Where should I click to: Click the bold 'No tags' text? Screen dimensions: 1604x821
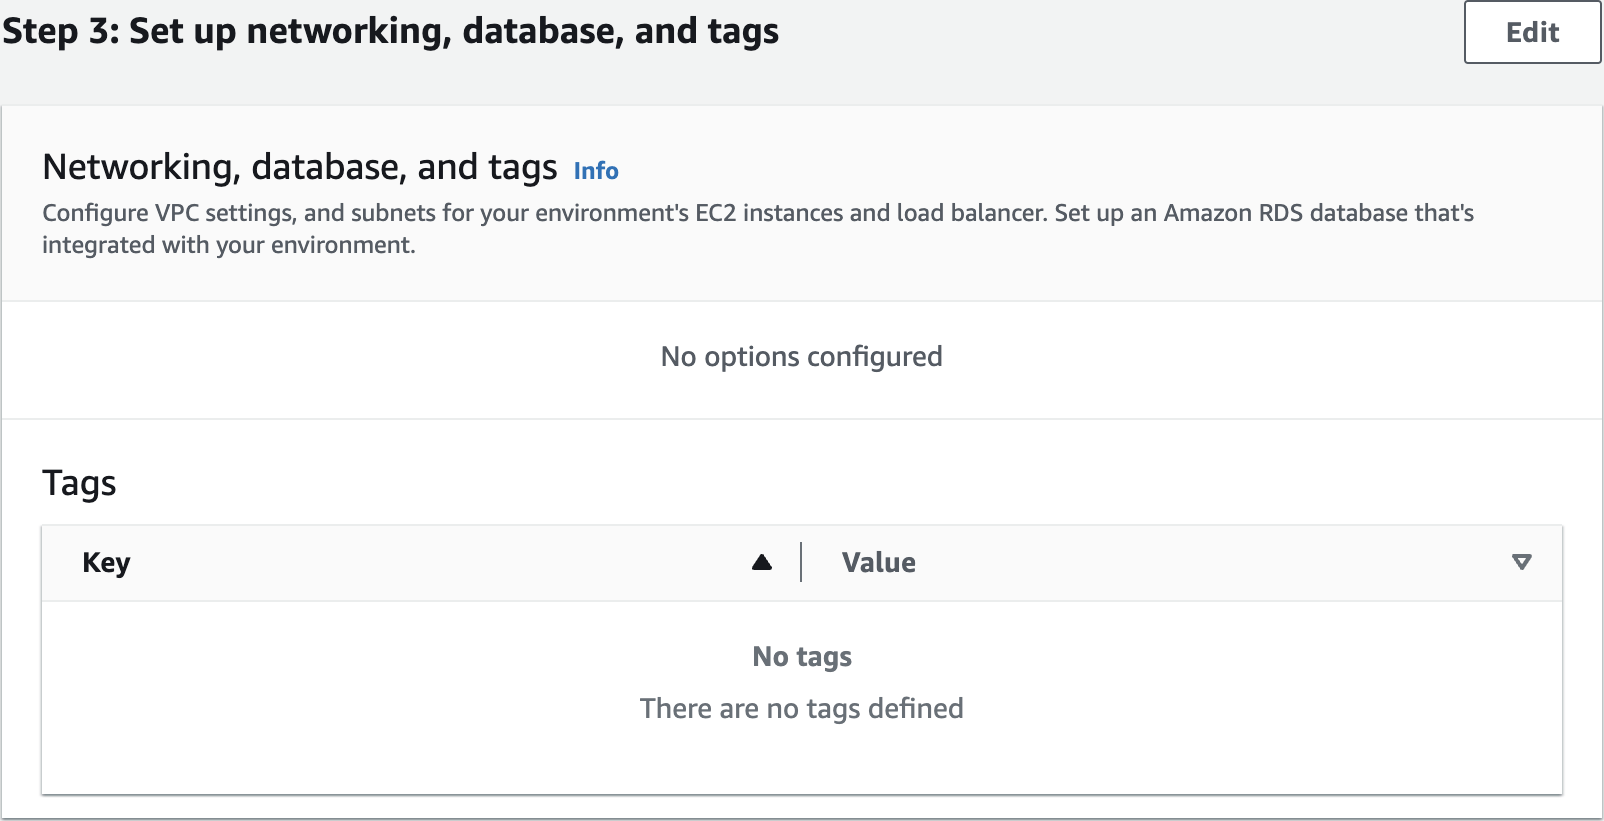point(801,657)
